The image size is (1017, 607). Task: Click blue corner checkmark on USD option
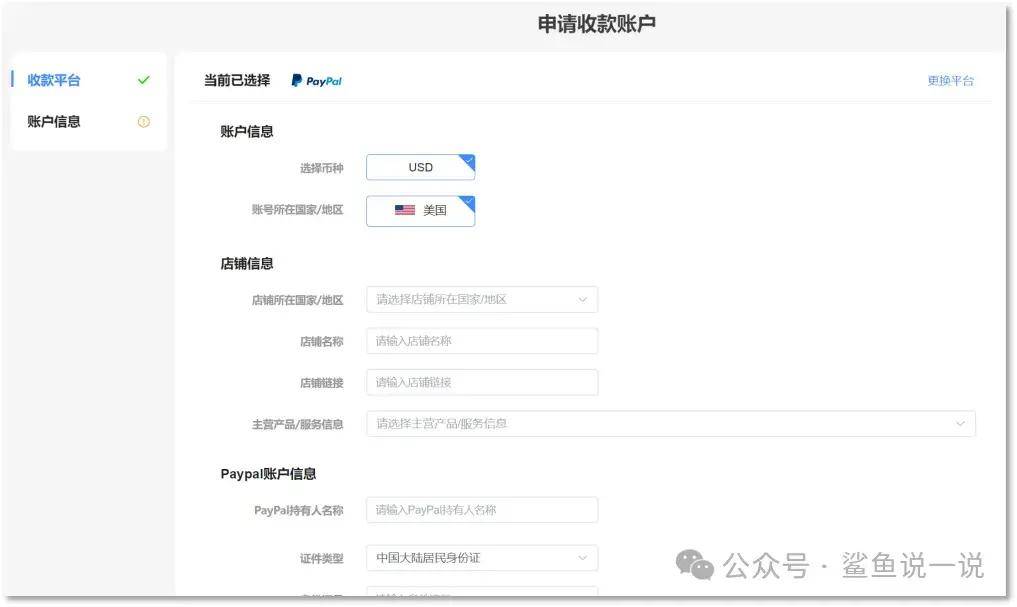tap(468, 160)
